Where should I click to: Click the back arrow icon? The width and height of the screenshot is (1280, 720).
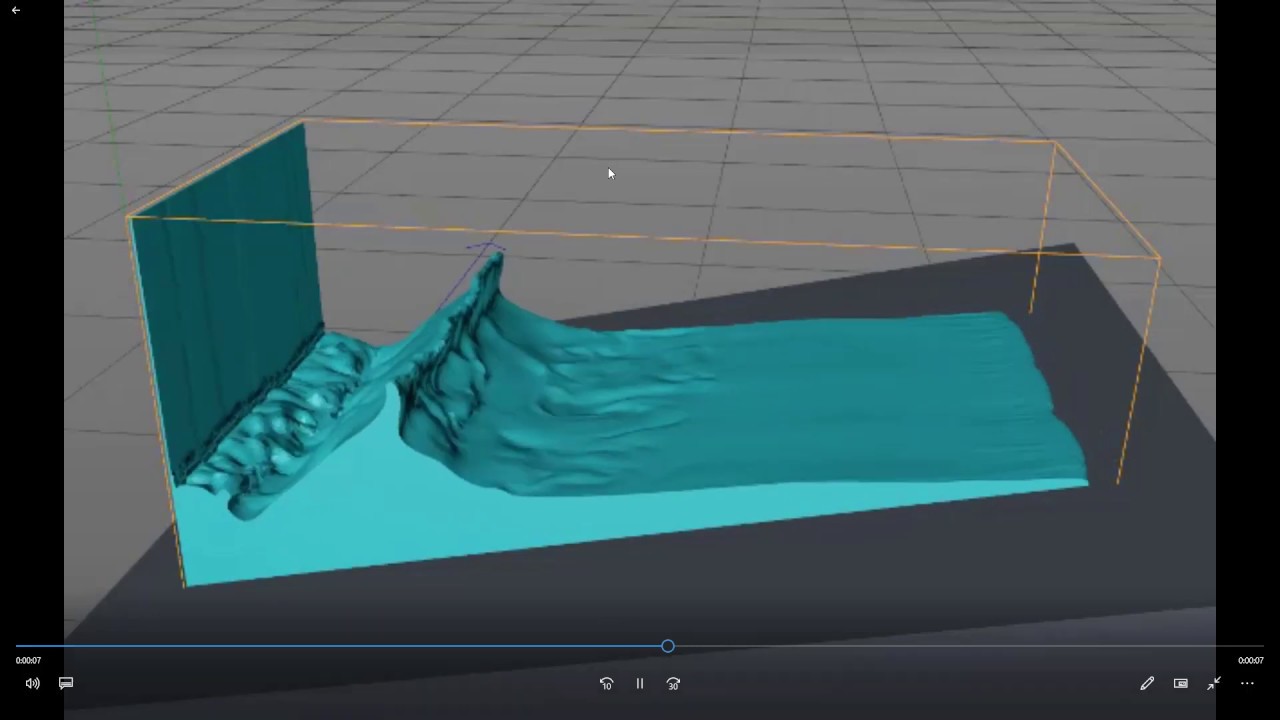click(15, 10)
